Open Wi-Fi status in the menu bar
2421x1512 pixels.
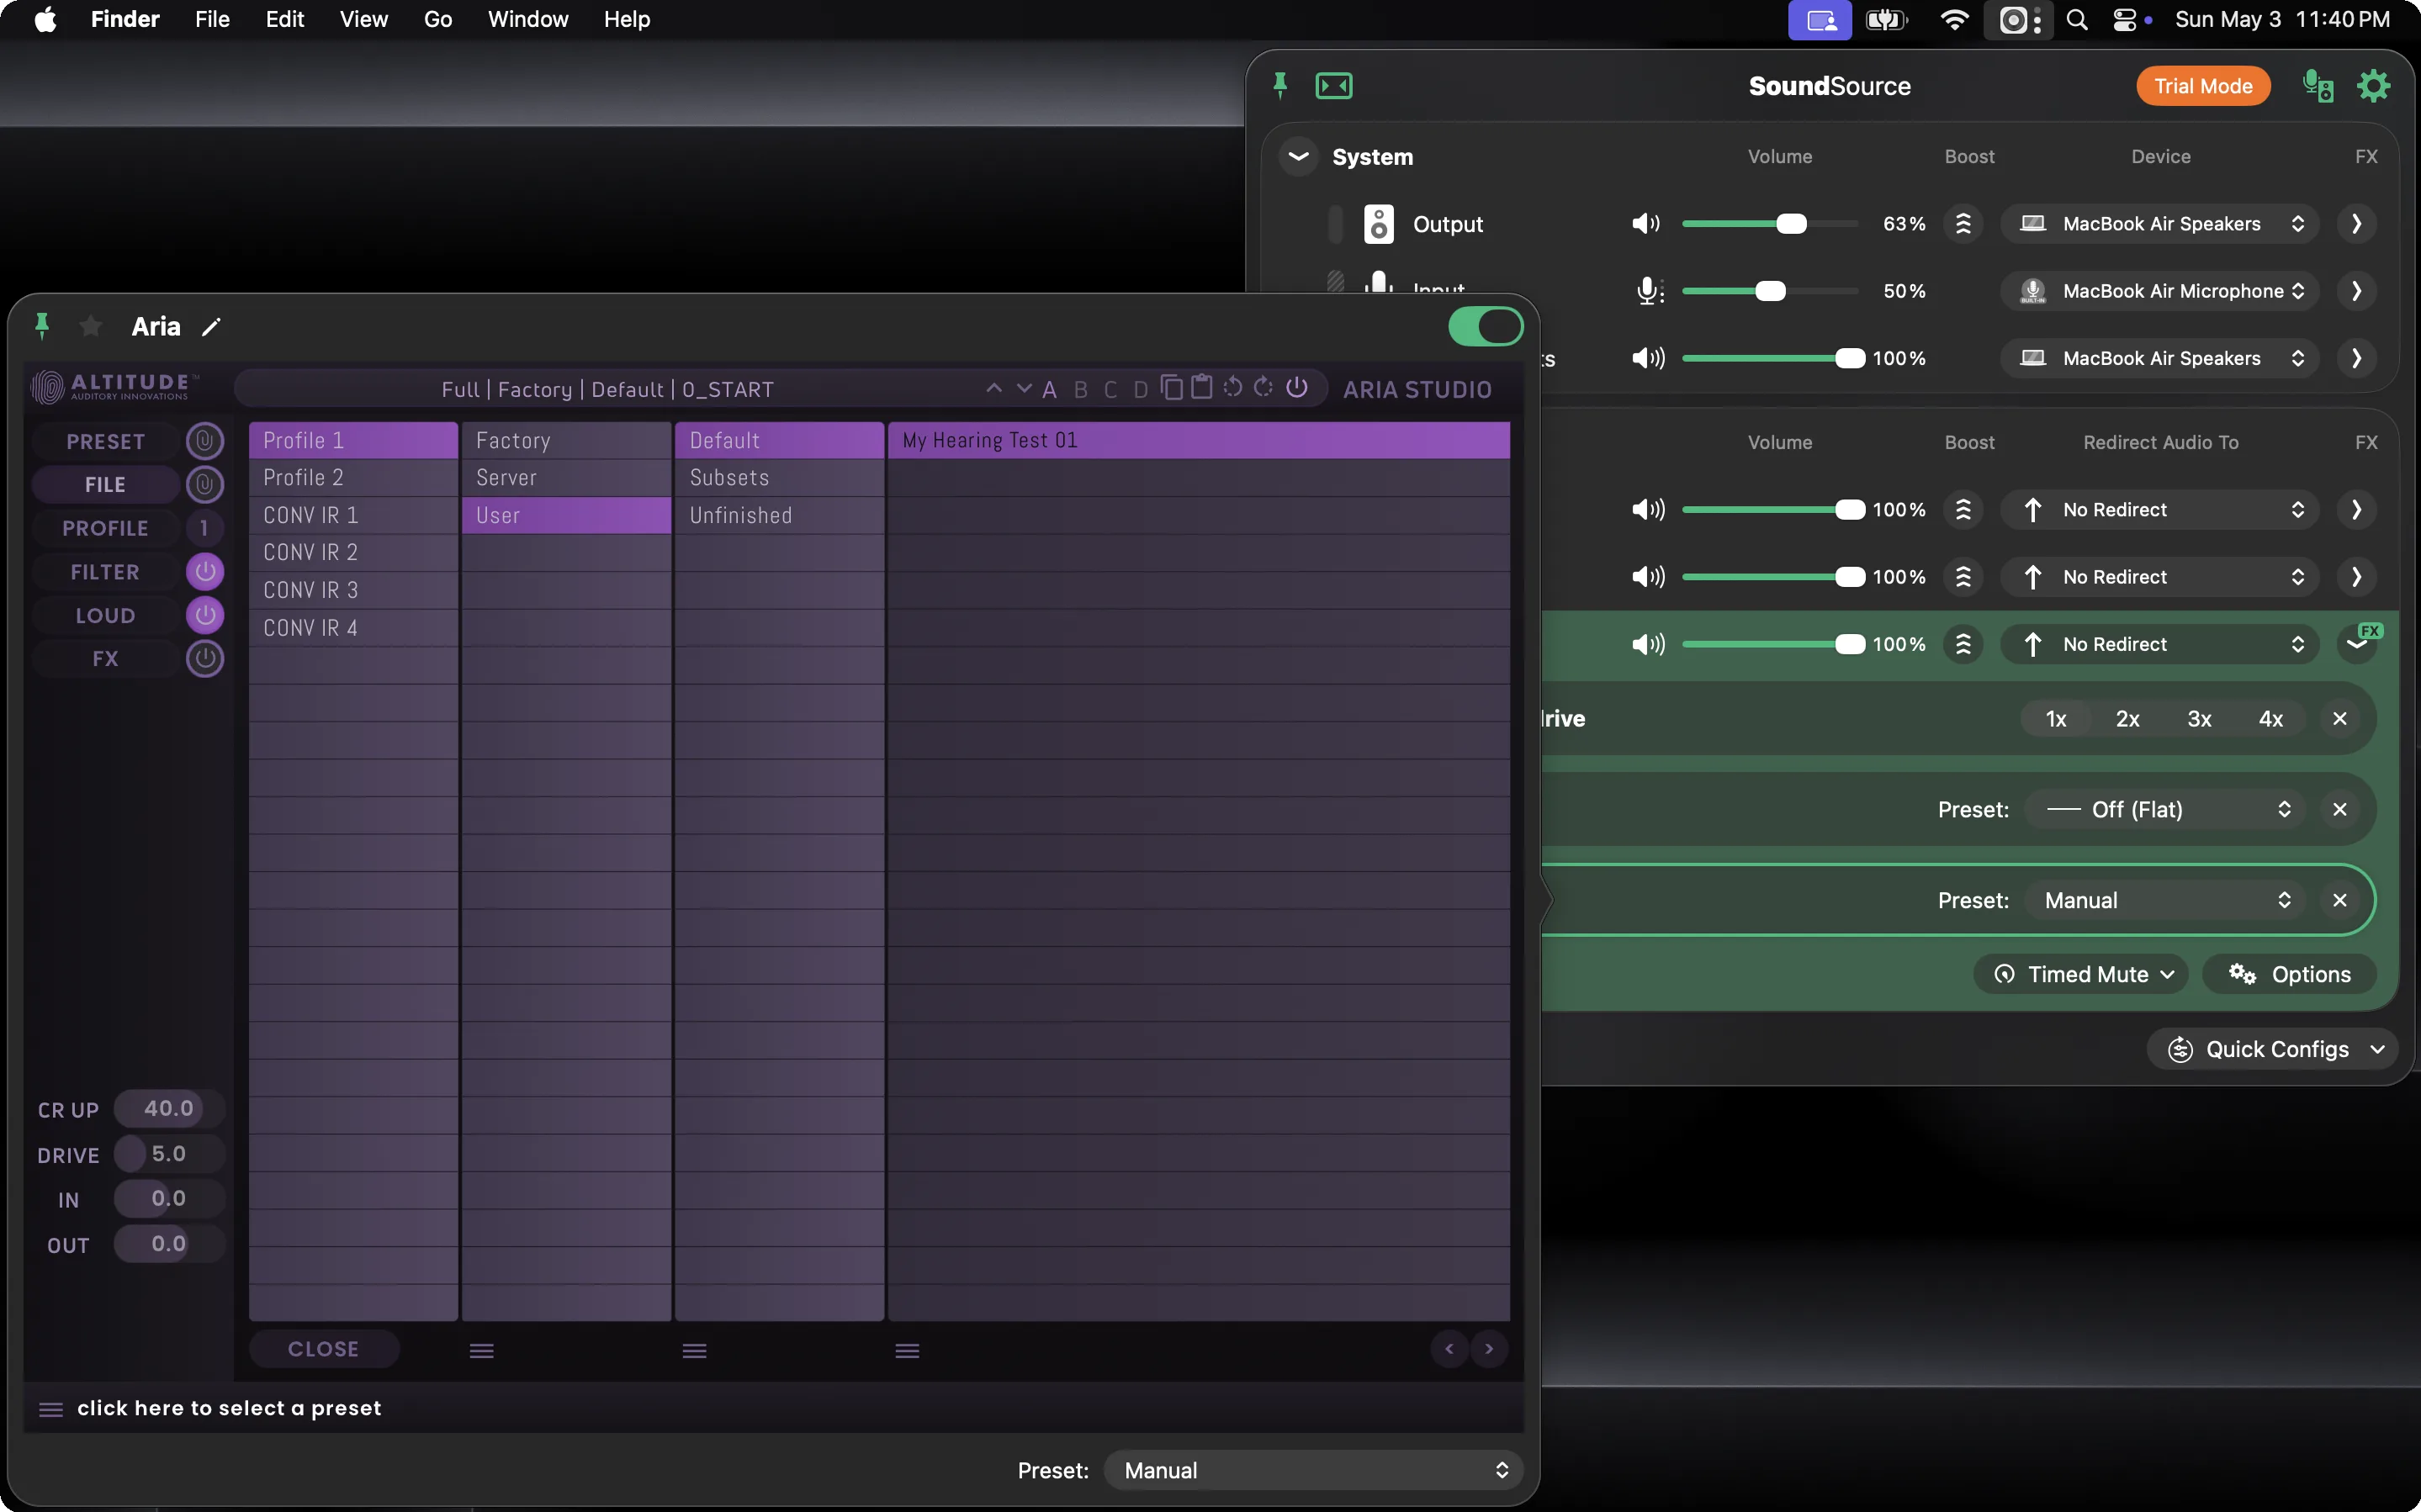[1954, 20]
